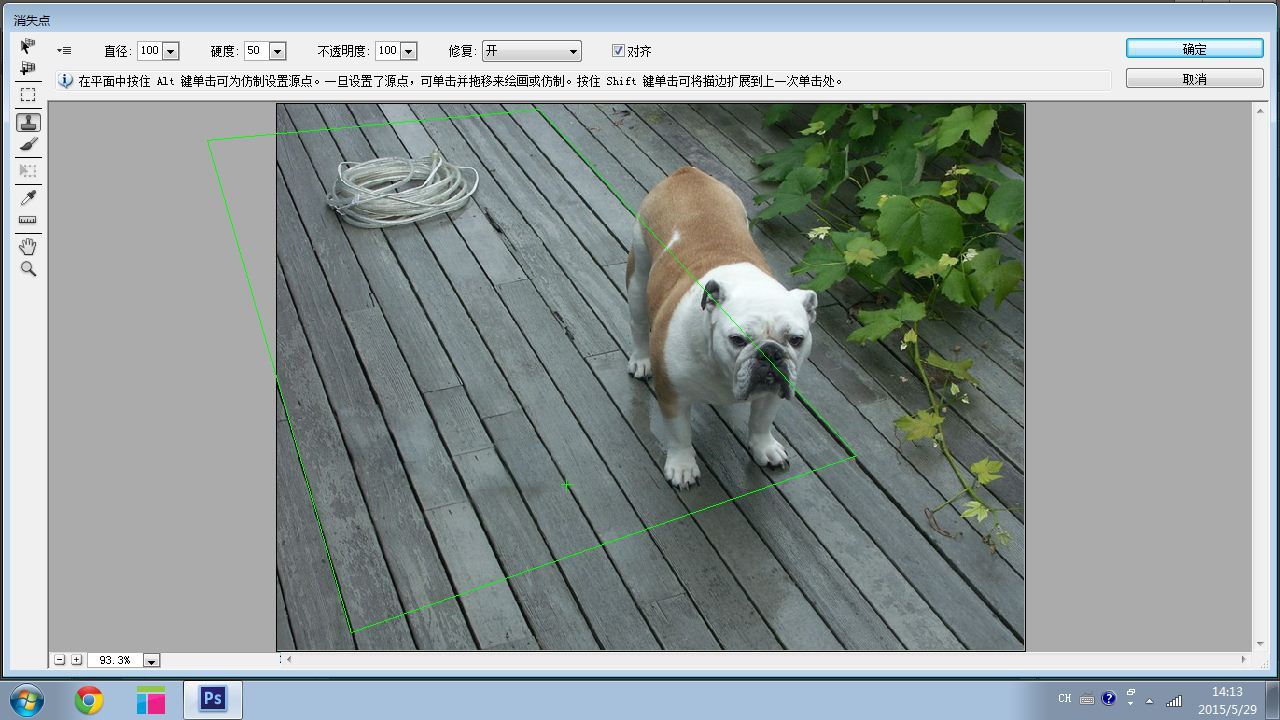Click the CH input language indicator
Screen dimensions: 1280x720
(1064, 699)
